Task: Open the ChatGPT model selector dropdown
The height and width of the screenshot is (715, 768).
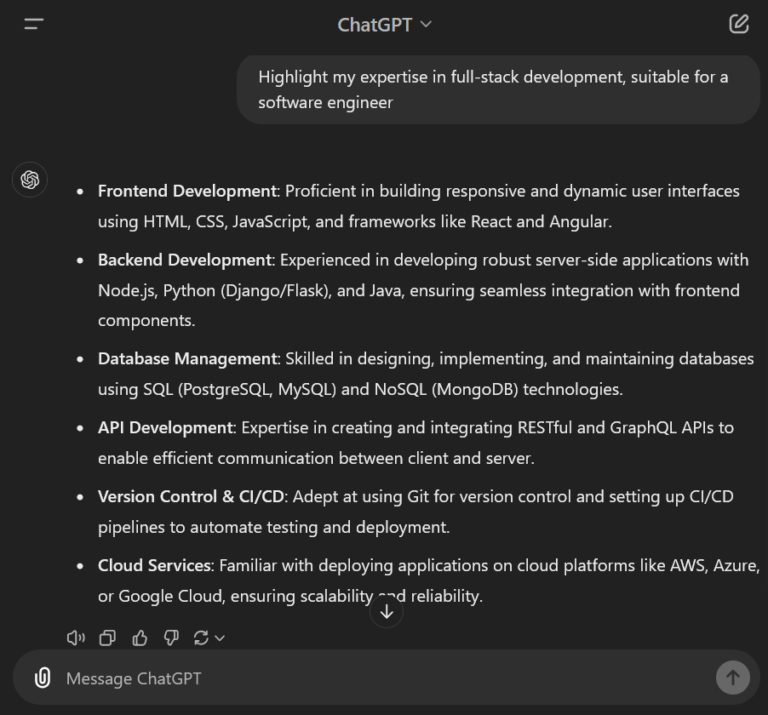Action: point(385,25)
